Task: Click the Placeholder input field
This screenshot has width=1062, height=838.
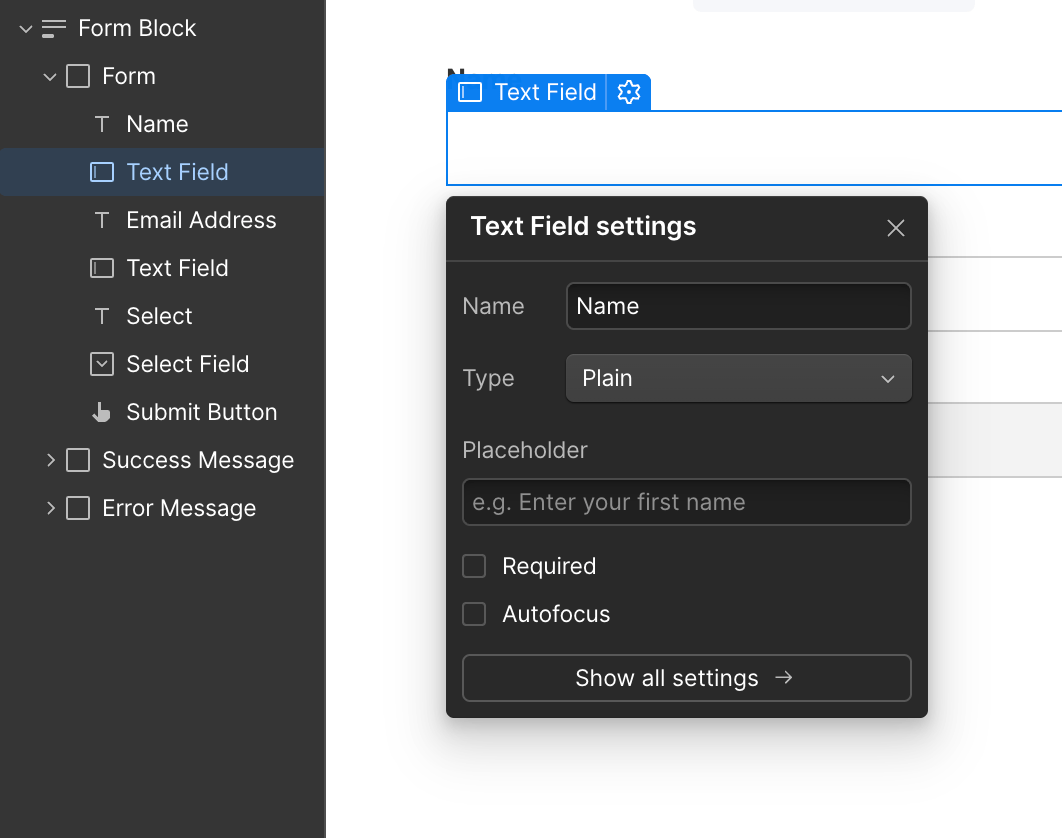Action: tap(686, 502)
